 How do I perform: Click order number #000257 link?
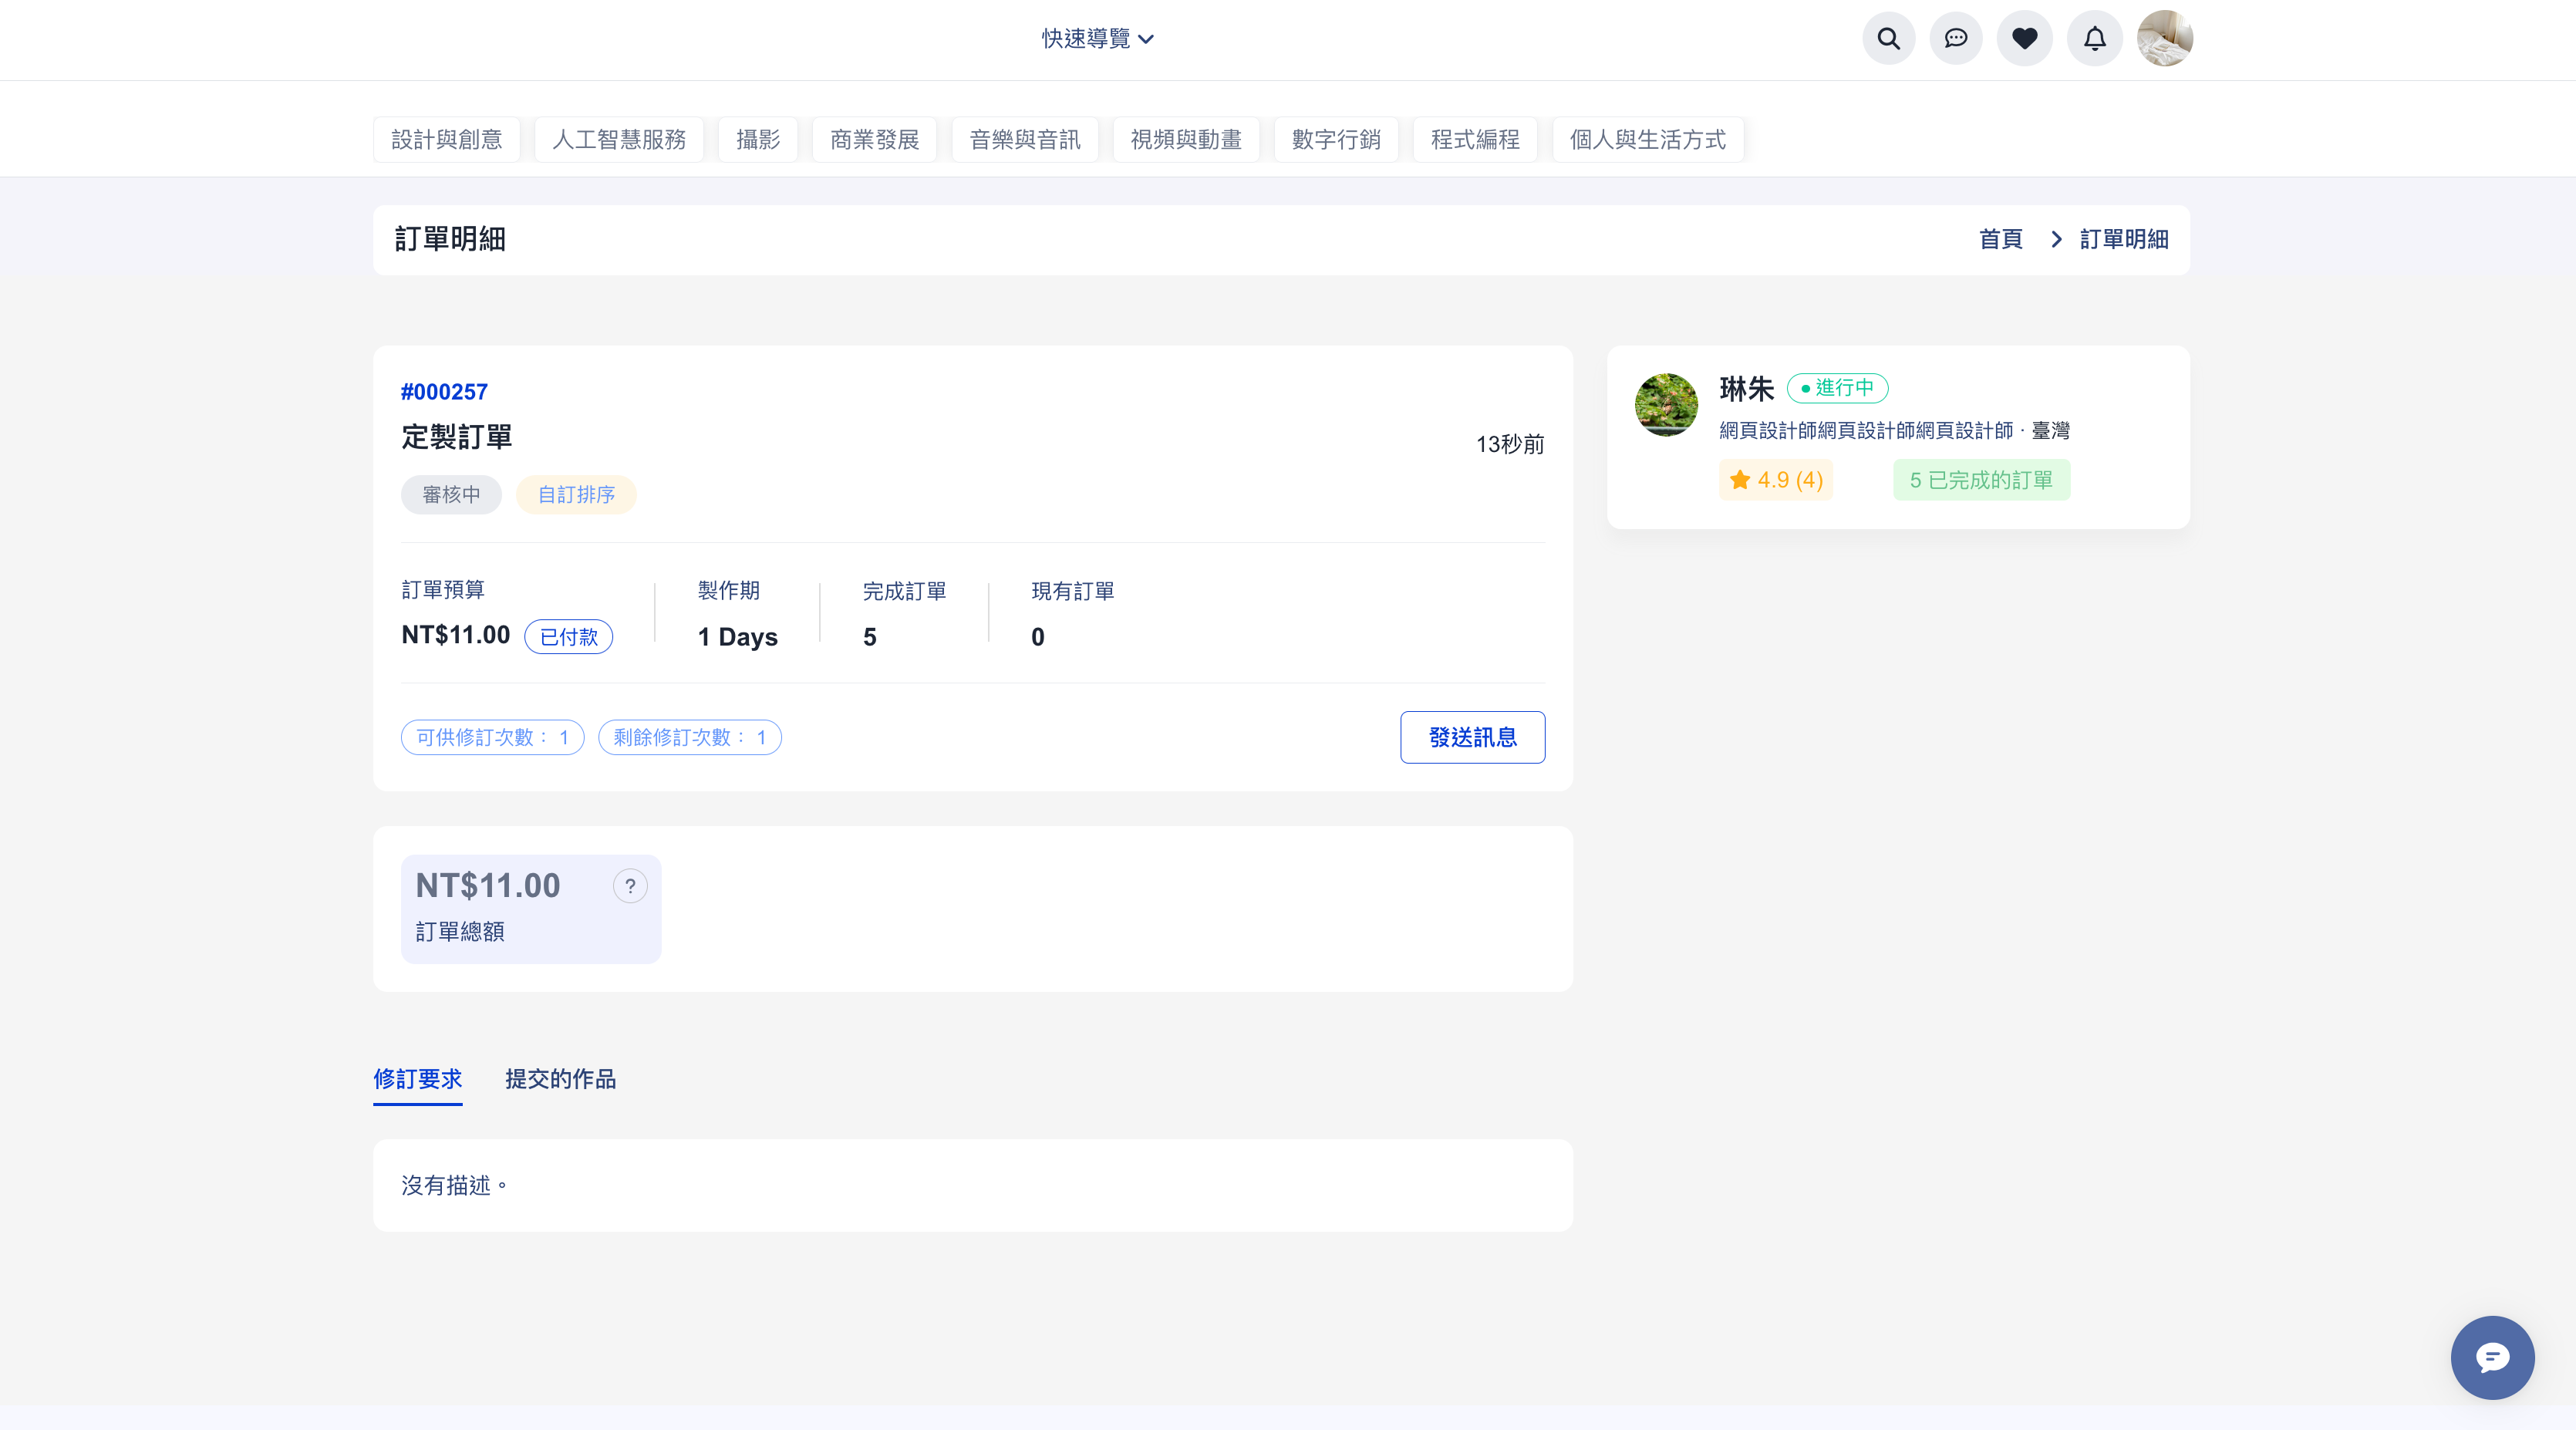444,392
